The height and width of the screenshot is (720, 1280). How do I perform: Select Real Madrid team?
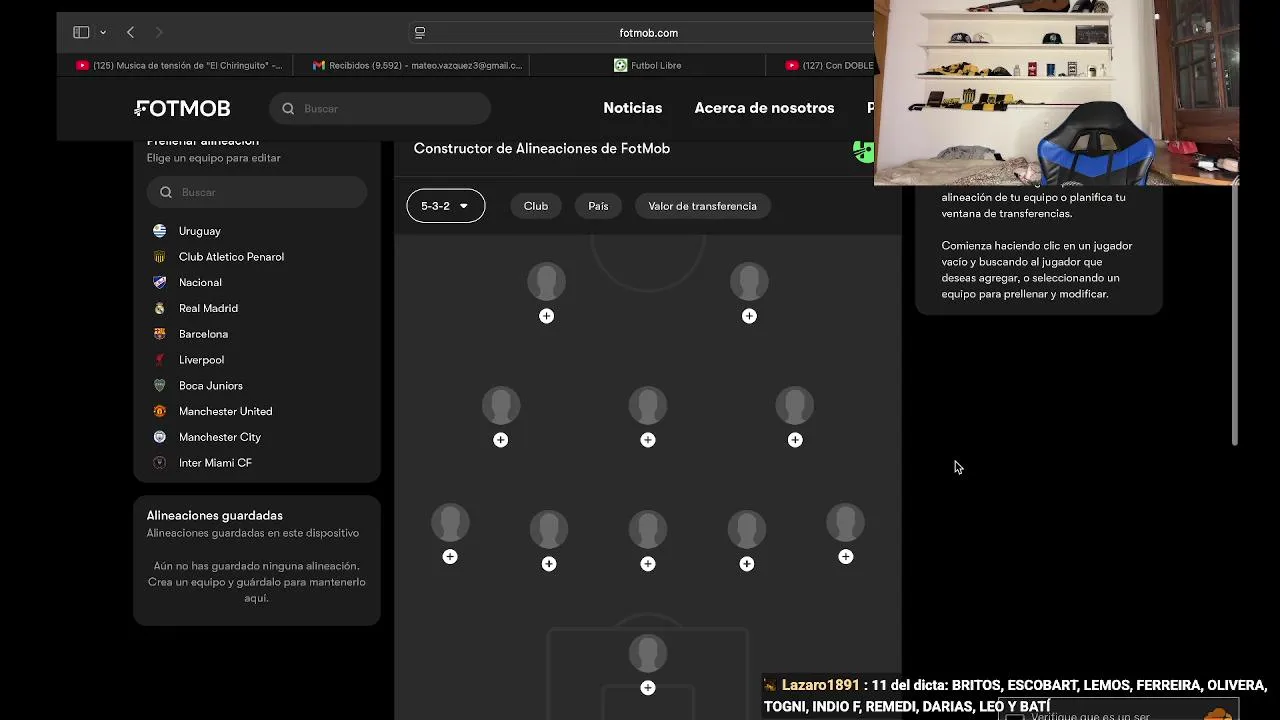coord(208,308)
